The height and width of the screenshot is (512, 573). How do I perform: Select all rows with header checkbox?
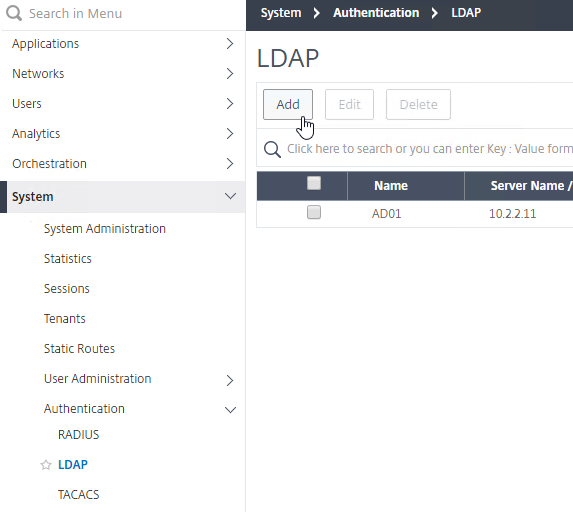[314, 183]
